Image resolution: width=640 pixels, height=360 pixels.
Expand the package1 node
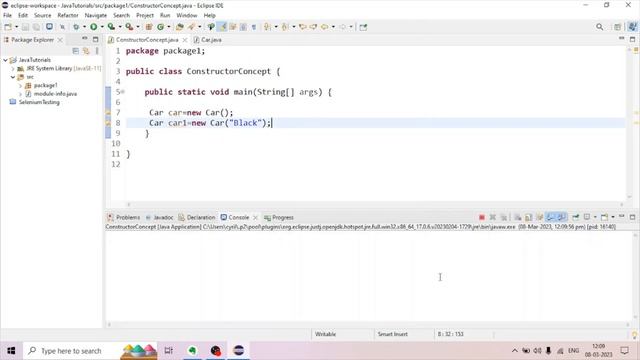point(20,86)
